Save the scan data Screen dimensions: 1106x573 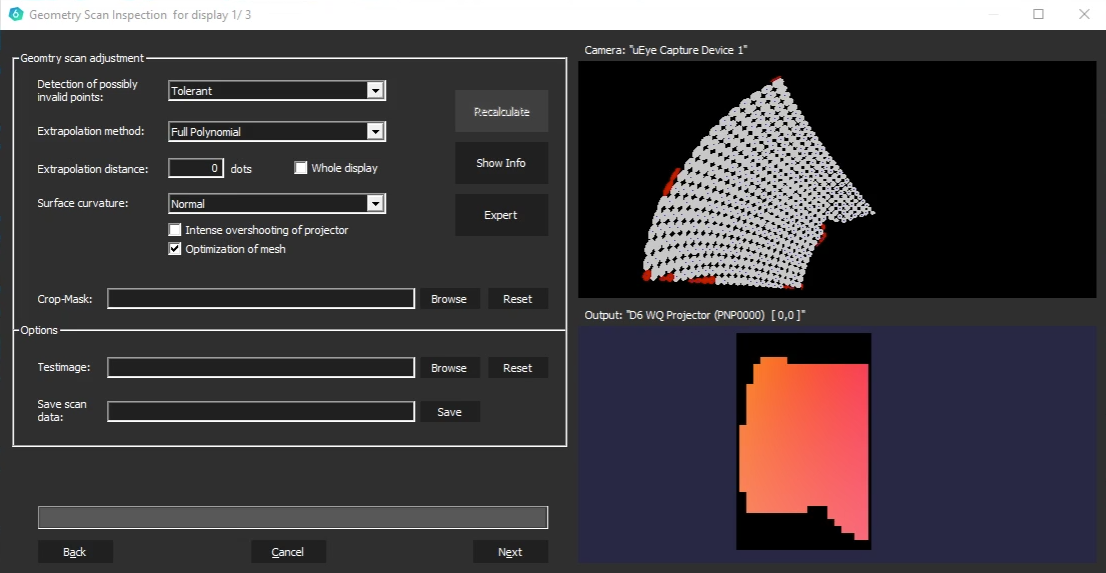(450, 412)
